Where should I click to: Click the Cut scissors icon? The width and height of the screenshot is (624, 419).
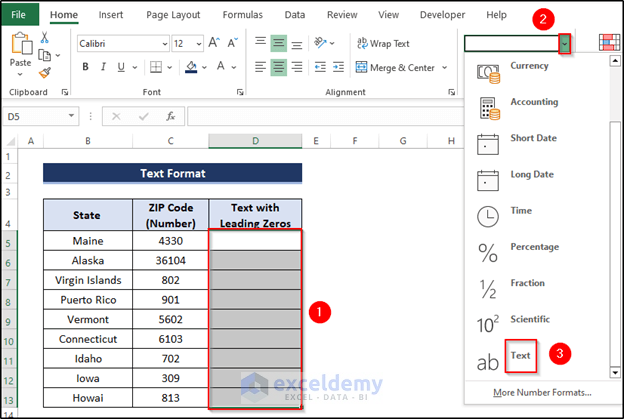tap(44, 37)
